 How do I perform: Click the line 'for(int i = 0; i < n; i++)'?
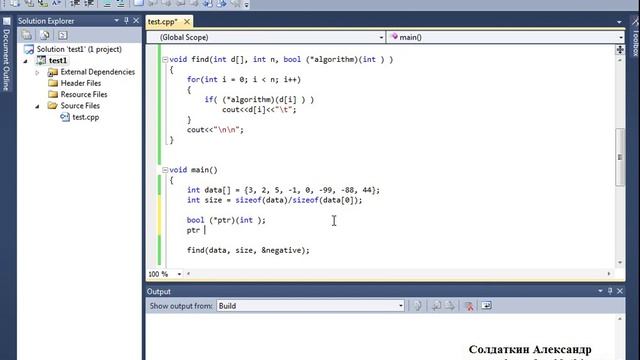click(244, 80)
